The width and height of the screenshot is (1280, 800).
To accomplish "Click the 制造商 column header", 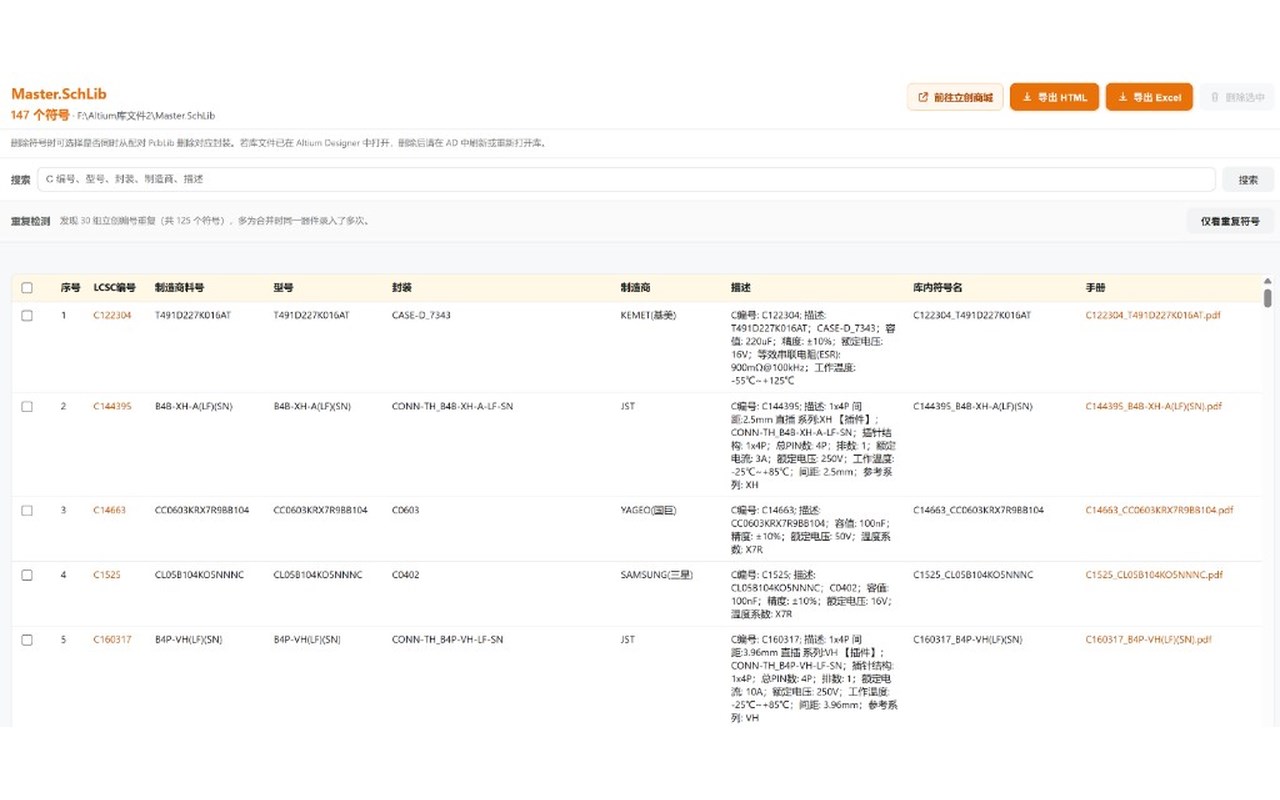I will point(635,288).
